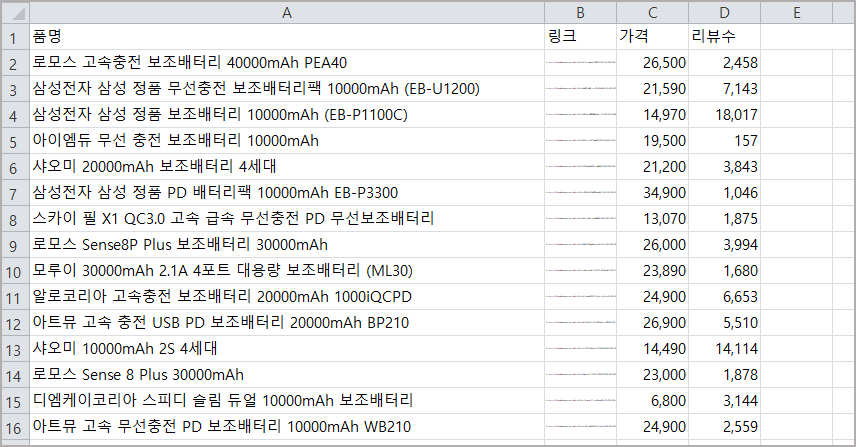Viewport: 856px width, 447px height.
Task: Click review count 1,875
Action: 724,219
